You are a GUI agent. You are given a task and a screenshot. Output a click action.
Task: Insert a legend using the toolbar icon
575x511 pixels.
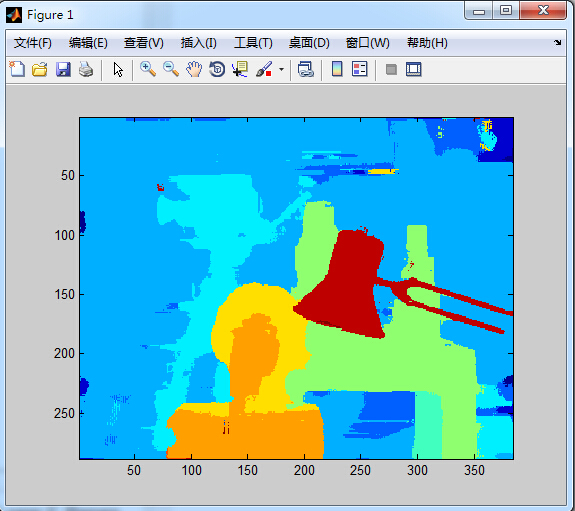click(359, 69)
